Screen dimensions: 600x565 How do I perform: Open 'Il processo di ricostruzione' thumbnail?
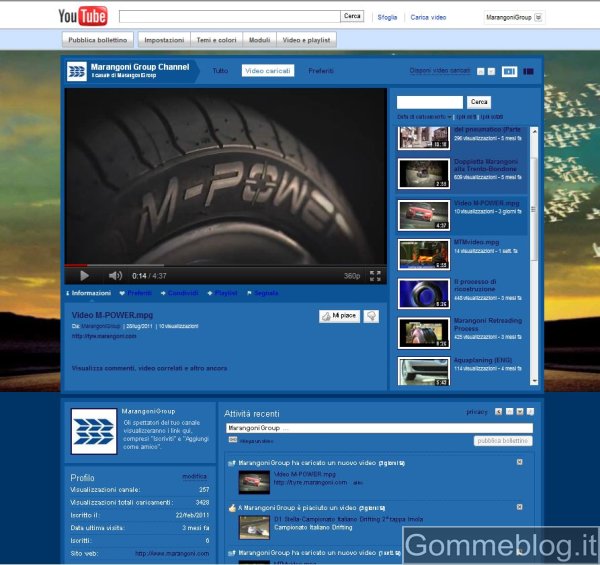pos(424,294)
